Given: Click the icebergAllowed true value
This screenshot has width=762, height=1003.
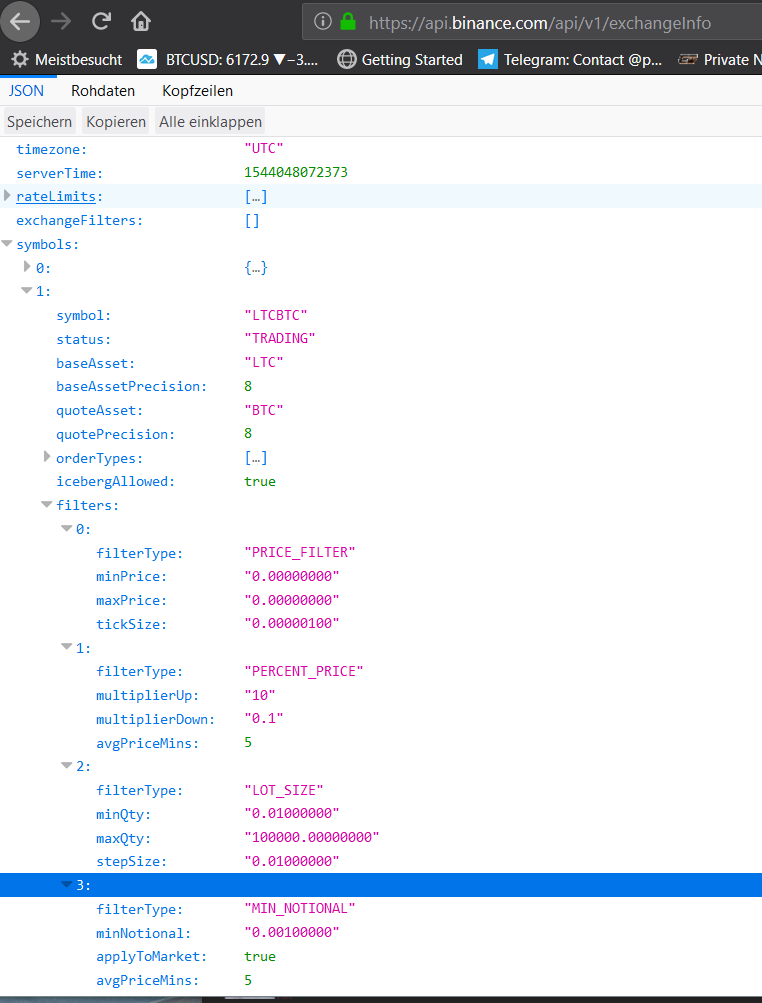Looking at the screenshot, I should click(x=260, y=482).
